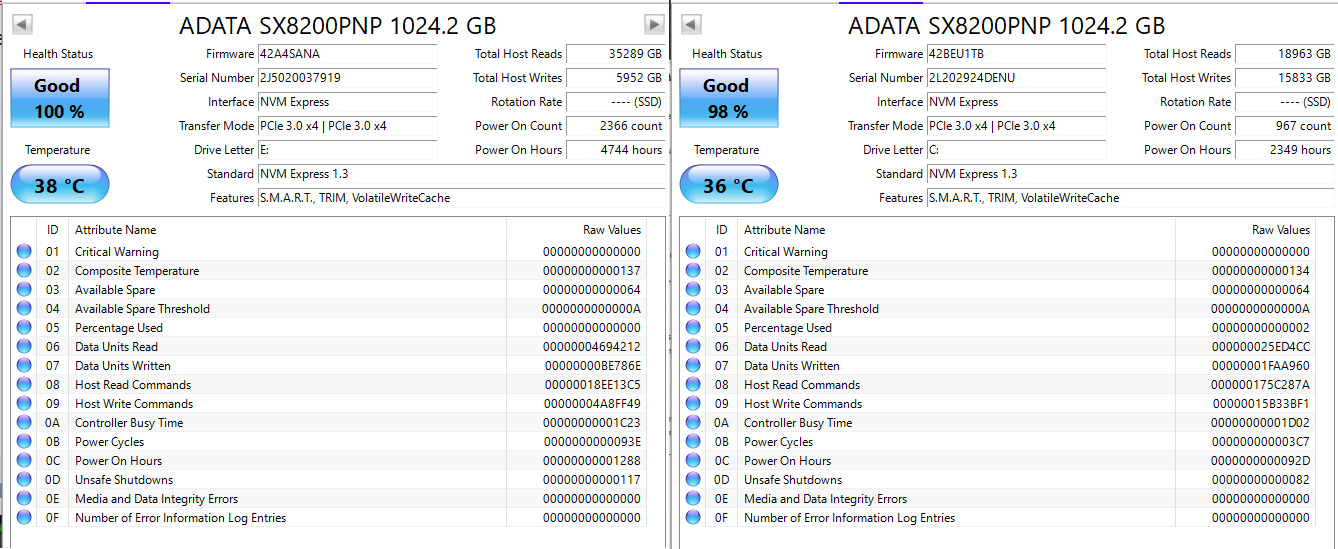
Task: Click Power On Hours value 4744 hours
Action: (x=616, y=150)
